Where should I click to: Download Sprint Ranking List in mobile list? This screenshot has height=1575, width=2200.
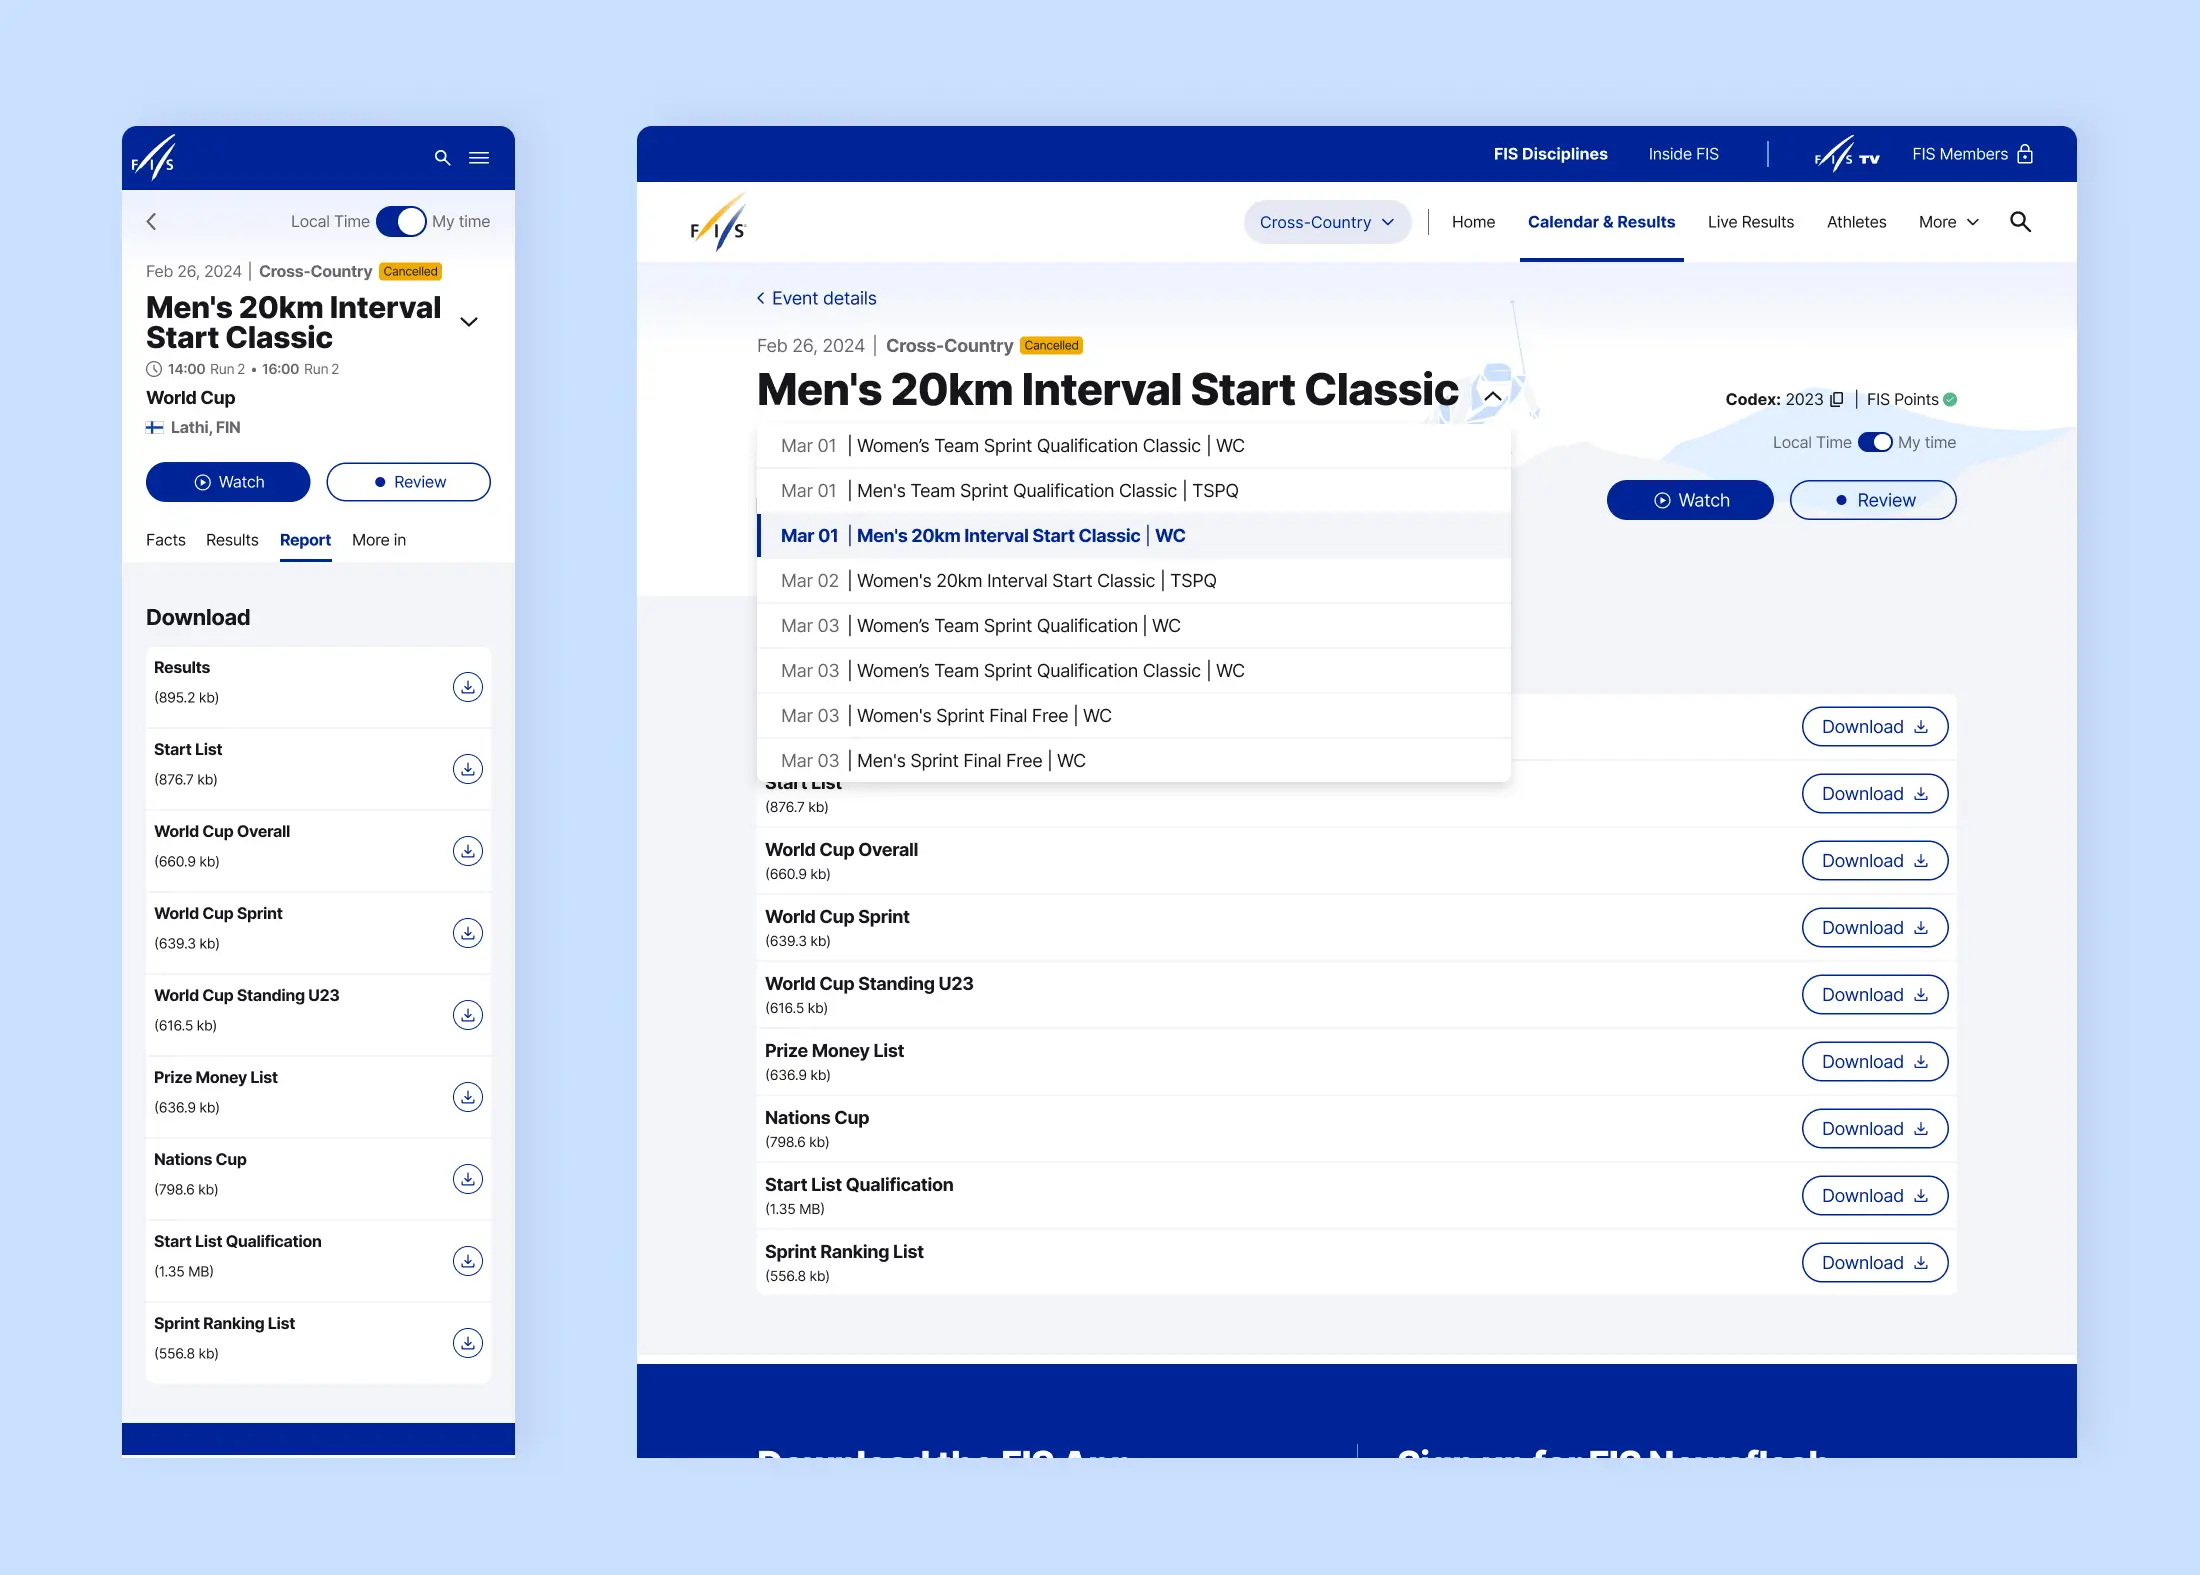468,1343
